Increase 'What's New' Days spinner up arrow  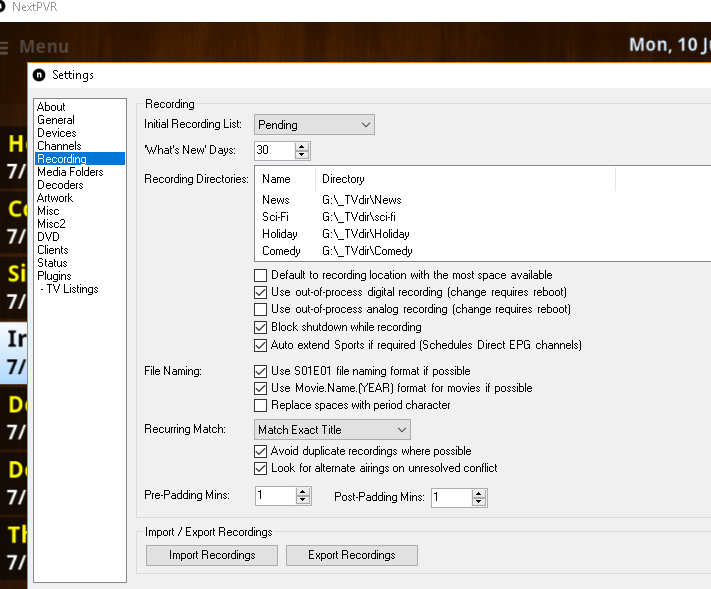(302, 146)
